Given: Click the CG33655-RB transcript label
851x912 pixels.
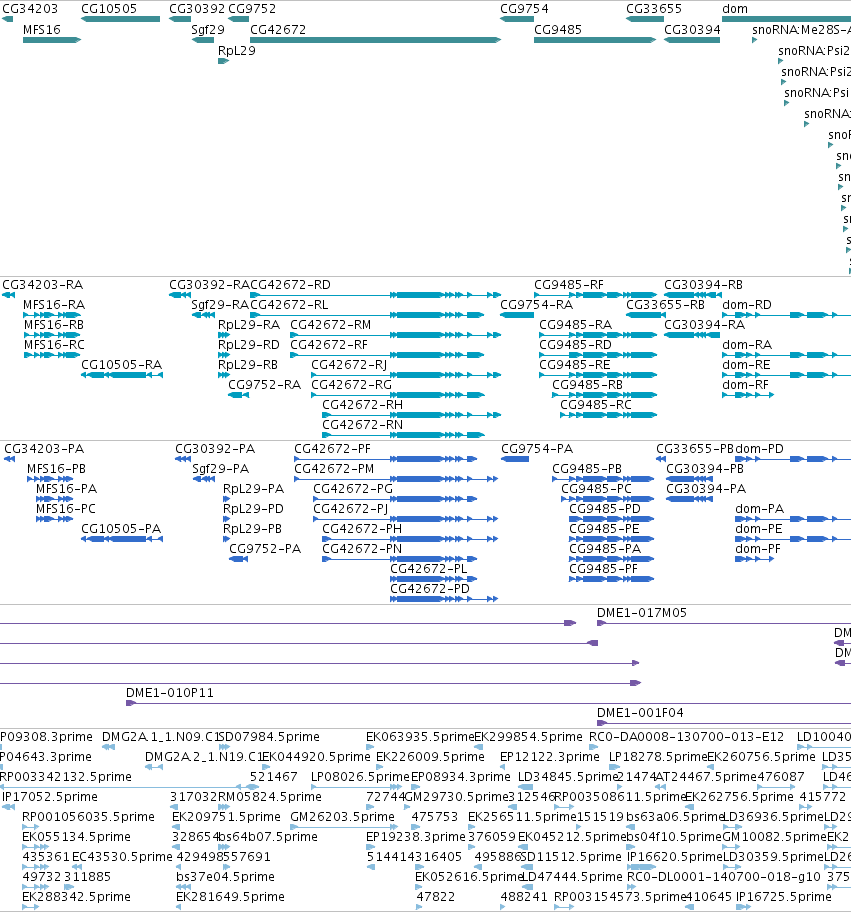Looking at the screenshot, I should click(665, 305).
